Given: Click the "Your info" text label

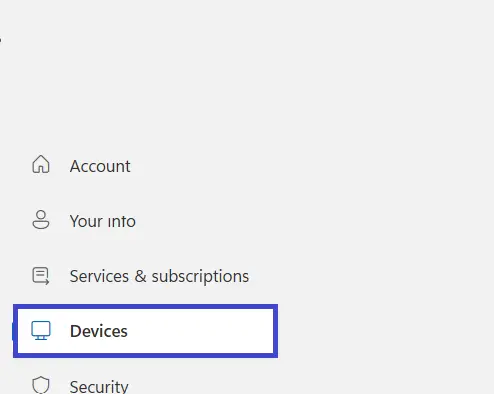Looking at the screenshot, I should pos(103,221).
